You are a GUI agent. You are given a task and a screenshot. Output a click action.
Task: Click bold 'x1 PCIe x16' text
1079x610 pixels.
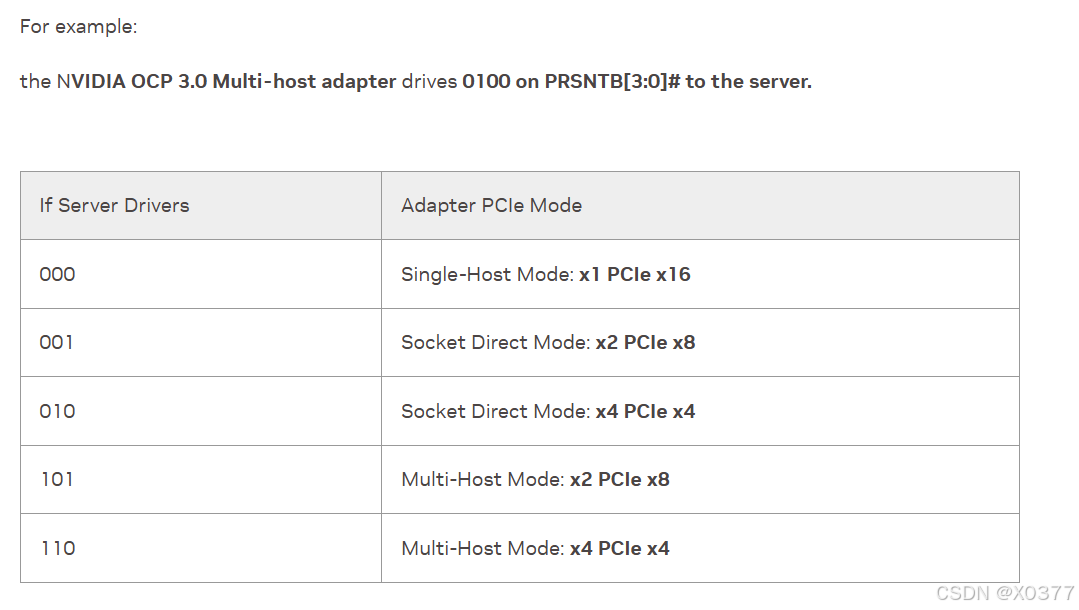tap(634, 274)
